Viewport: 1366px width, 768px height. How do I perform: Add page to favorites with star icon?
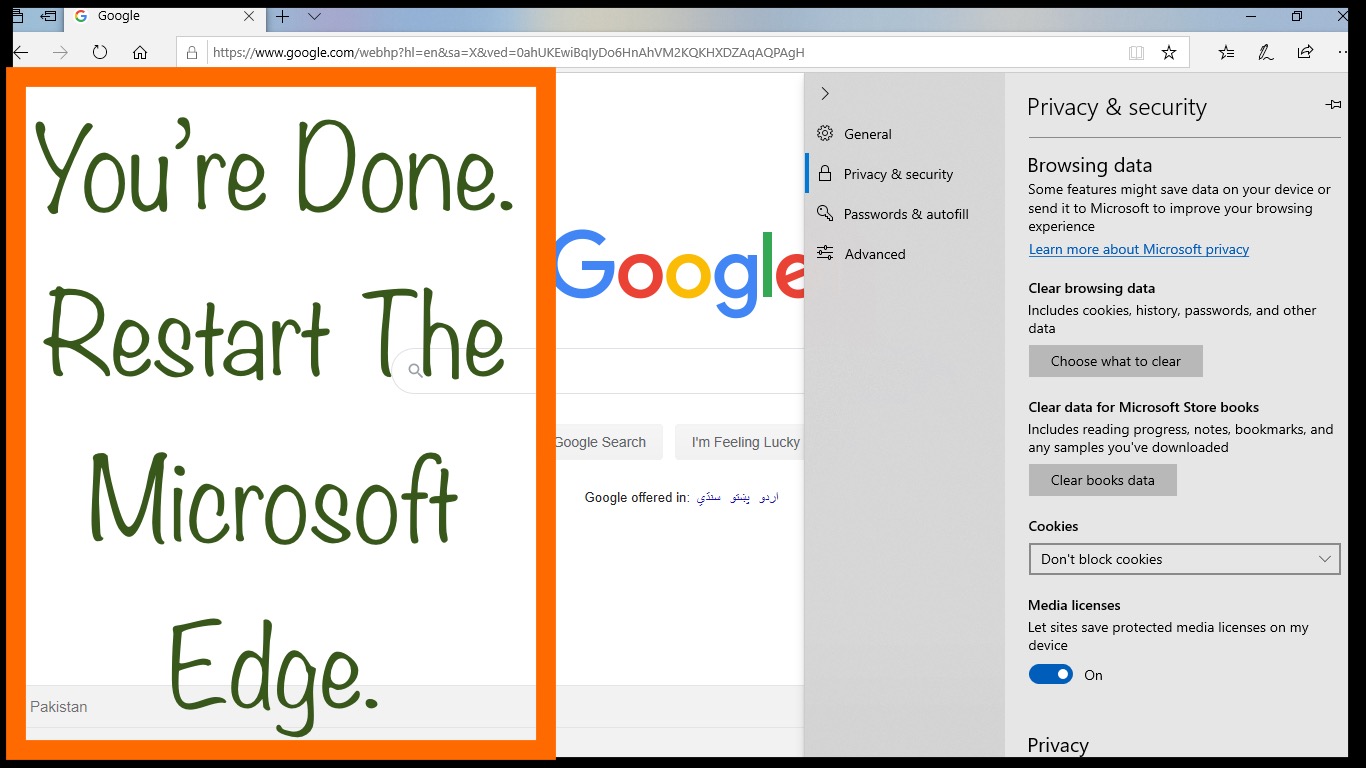(x=1169, y=52)
